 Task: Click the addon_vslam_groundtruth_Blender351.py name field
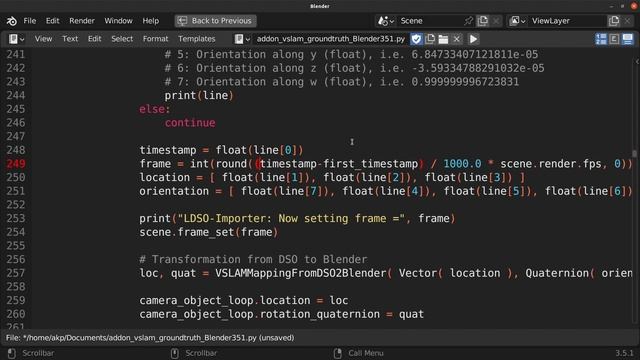pos(331,39)
